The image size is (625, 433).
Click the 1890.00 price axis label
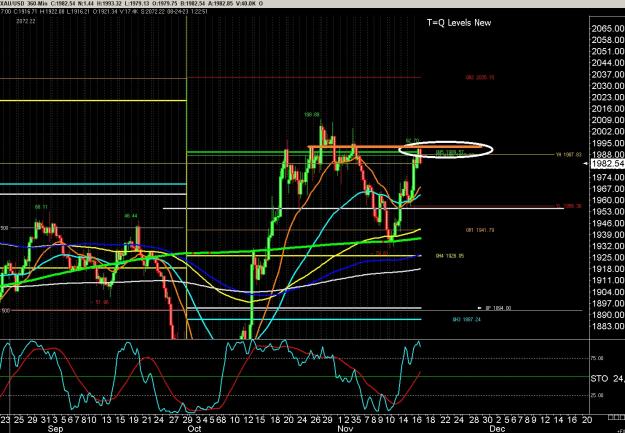click(608, 315)
